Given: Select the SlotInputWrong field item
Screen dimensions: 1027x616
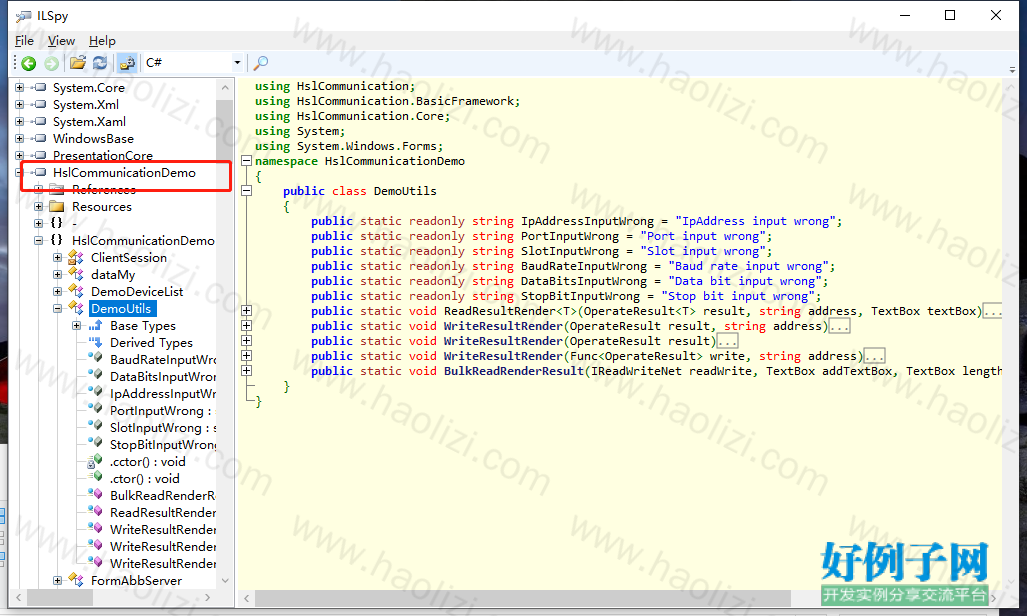Looking at the screenshot, I should (x=162, y=428).
